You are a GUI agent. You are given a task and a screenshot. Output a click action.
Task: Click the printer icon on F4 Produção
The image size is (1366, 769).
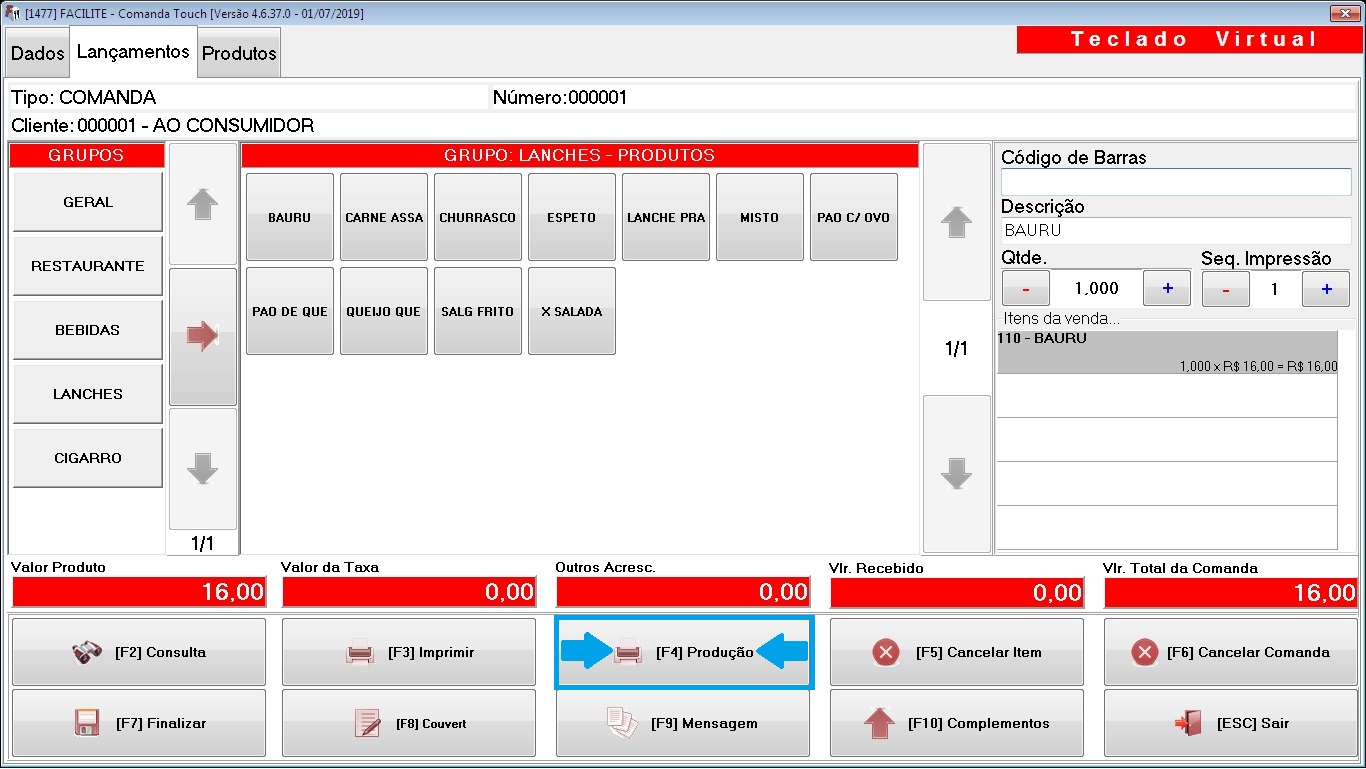[628, 653]
